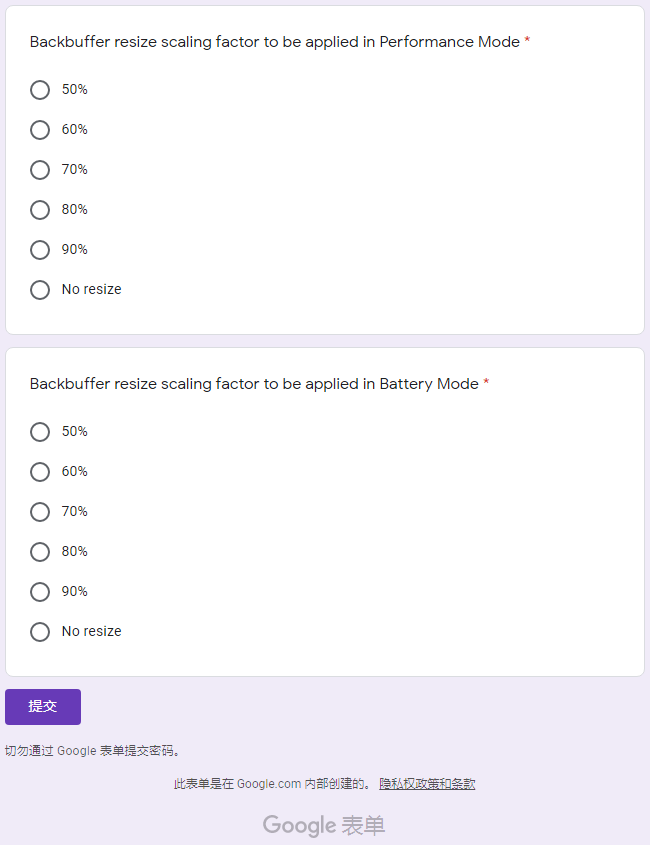
Task: Click the Performance Mode question title text
Action: point(274,42)
